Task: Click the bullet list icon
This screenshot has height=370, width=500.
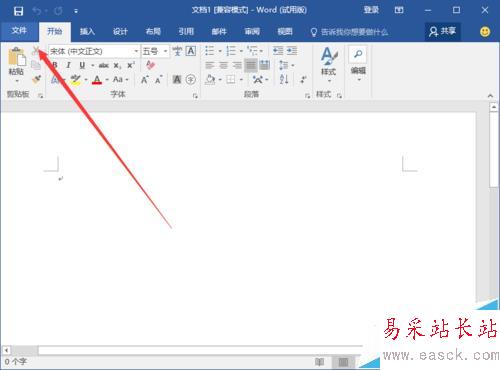Action: pyautogui.click(x=209, y=51)
